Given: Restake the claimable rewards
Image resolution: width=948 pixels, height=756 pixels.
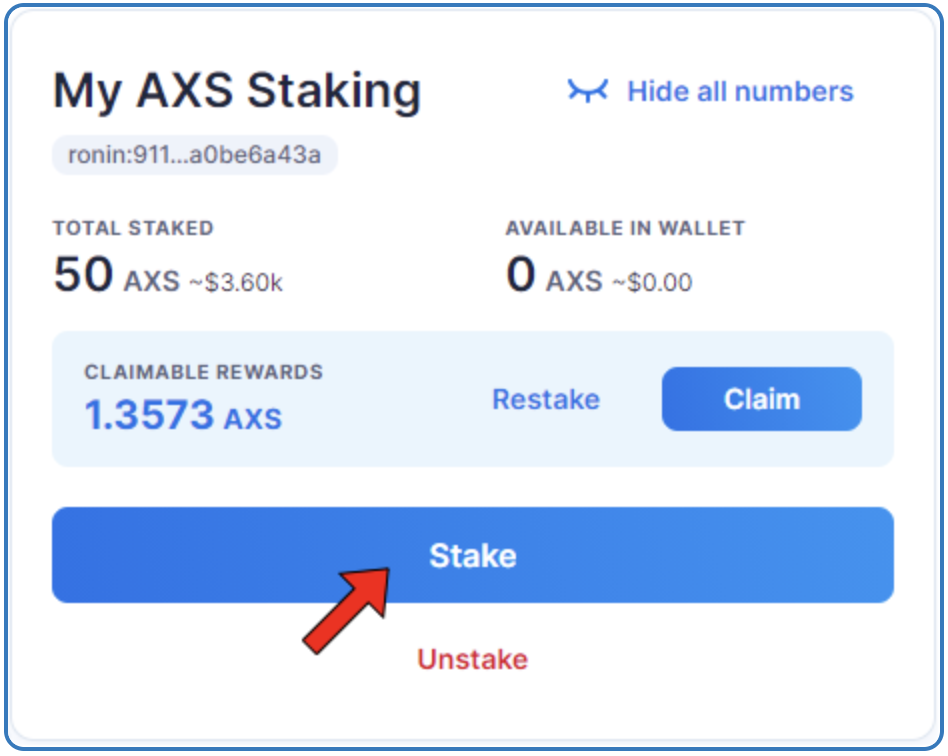Looking at the screenshot, I should coord(546,399).
